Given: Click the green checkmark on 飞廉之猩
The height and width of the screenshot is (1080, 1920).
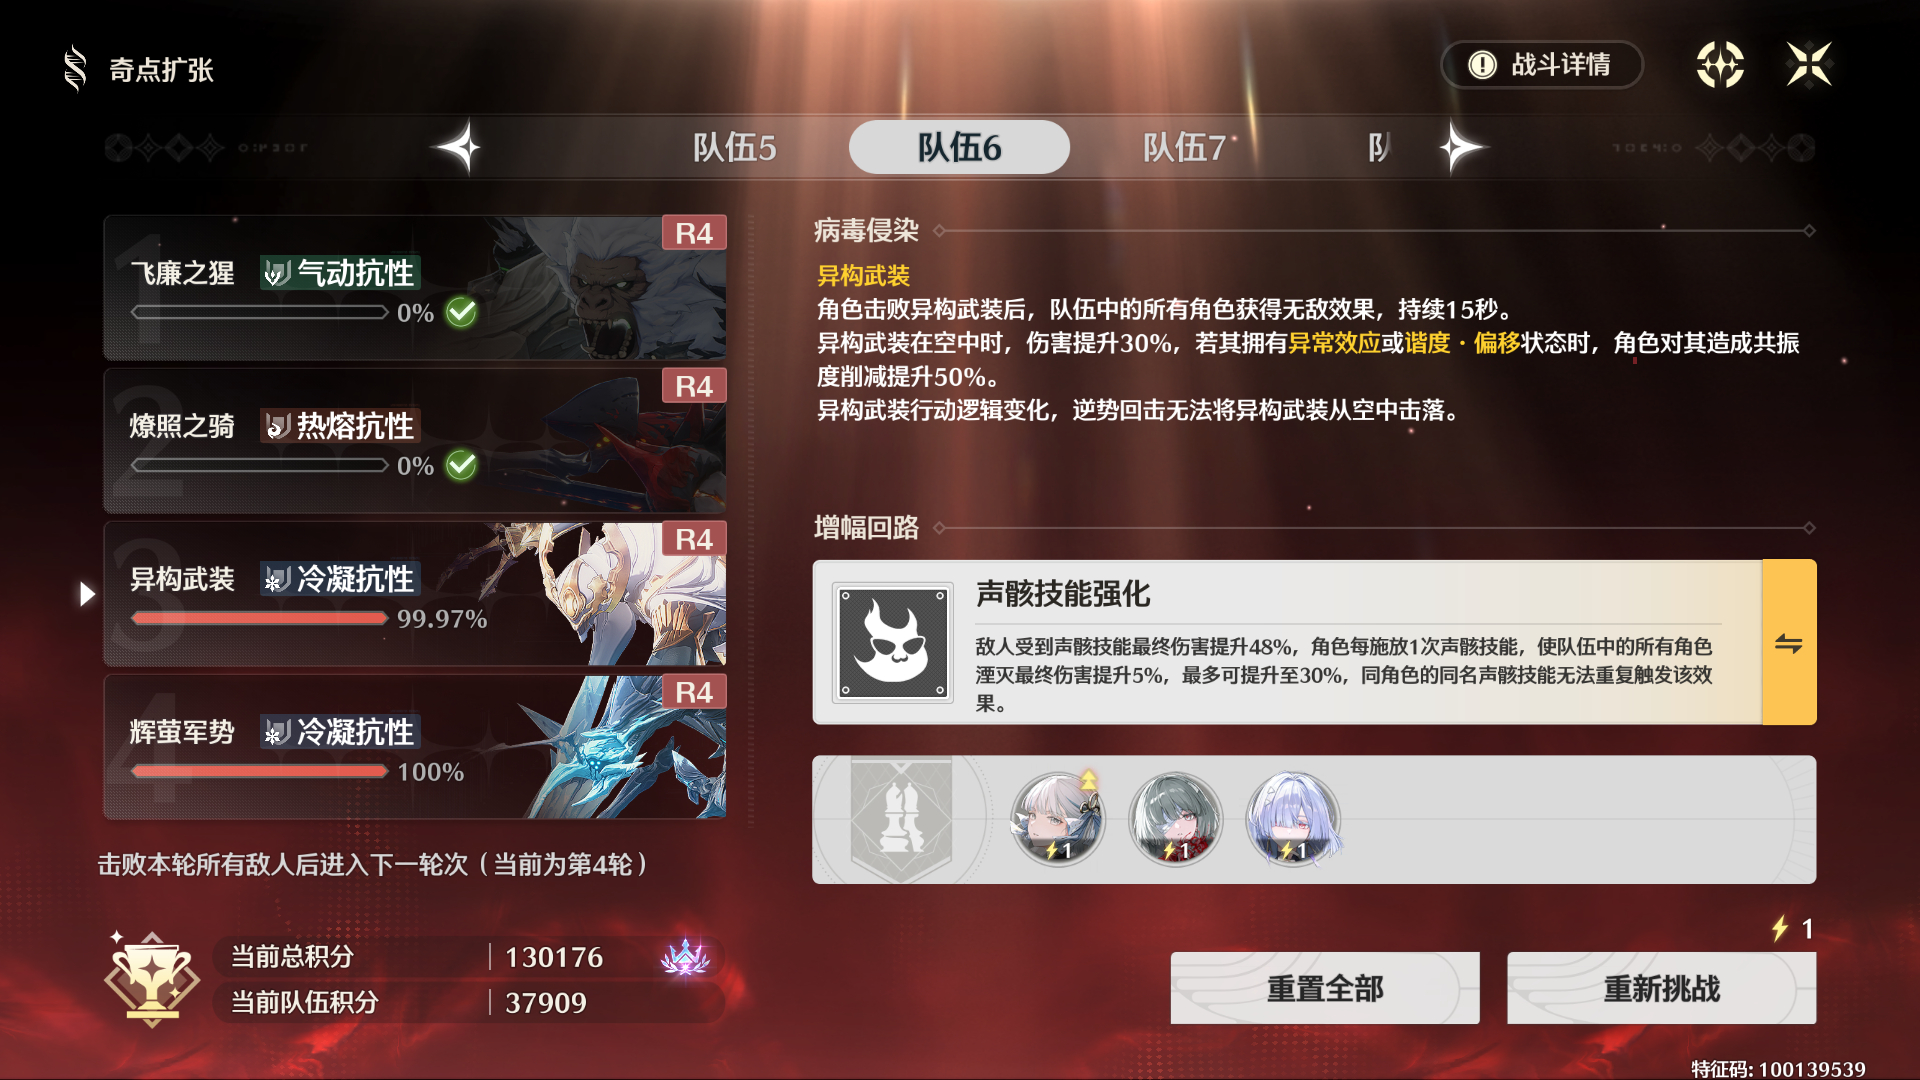Looking at the screenshot, I should [461, 313].
